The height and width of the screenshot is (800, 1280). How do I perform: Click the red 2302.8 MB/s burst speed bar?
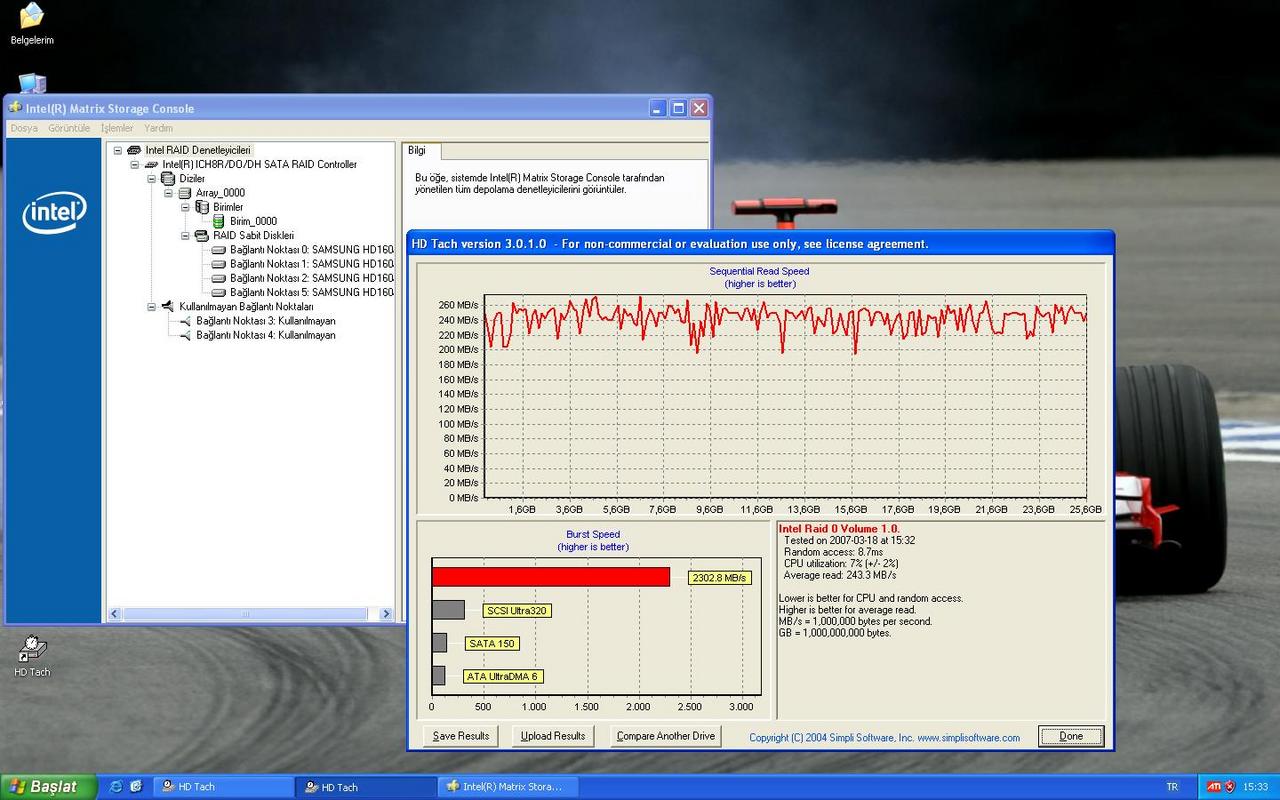[551, 577]
